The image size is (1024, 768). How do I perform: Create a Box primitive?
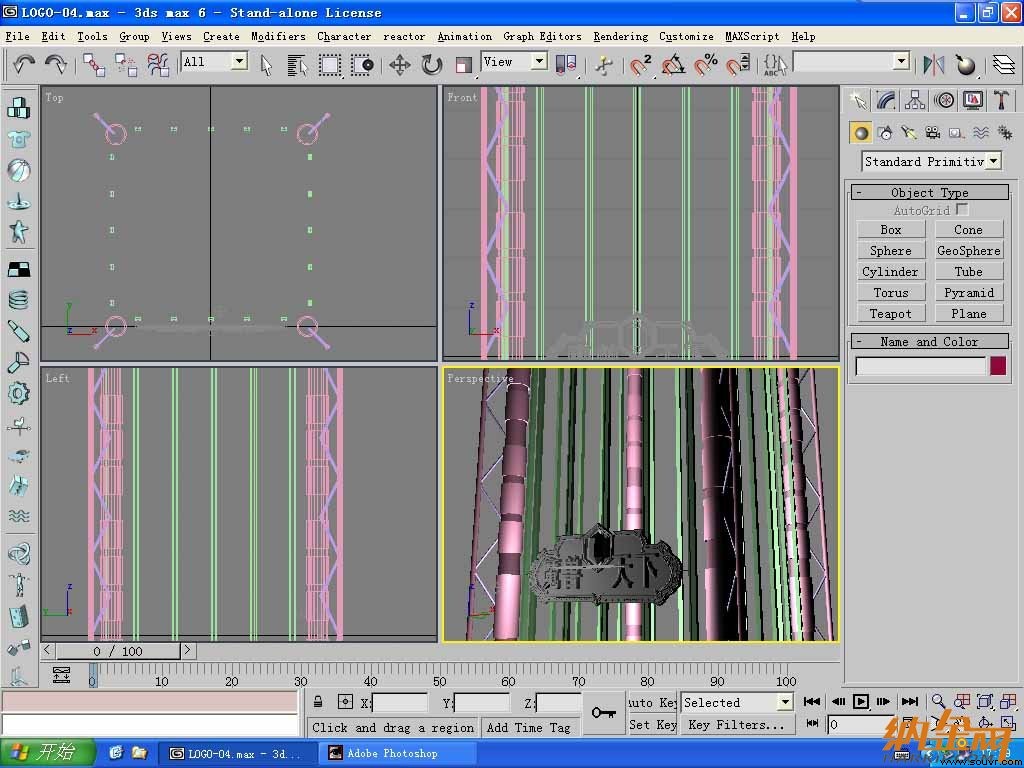(891, 229)
